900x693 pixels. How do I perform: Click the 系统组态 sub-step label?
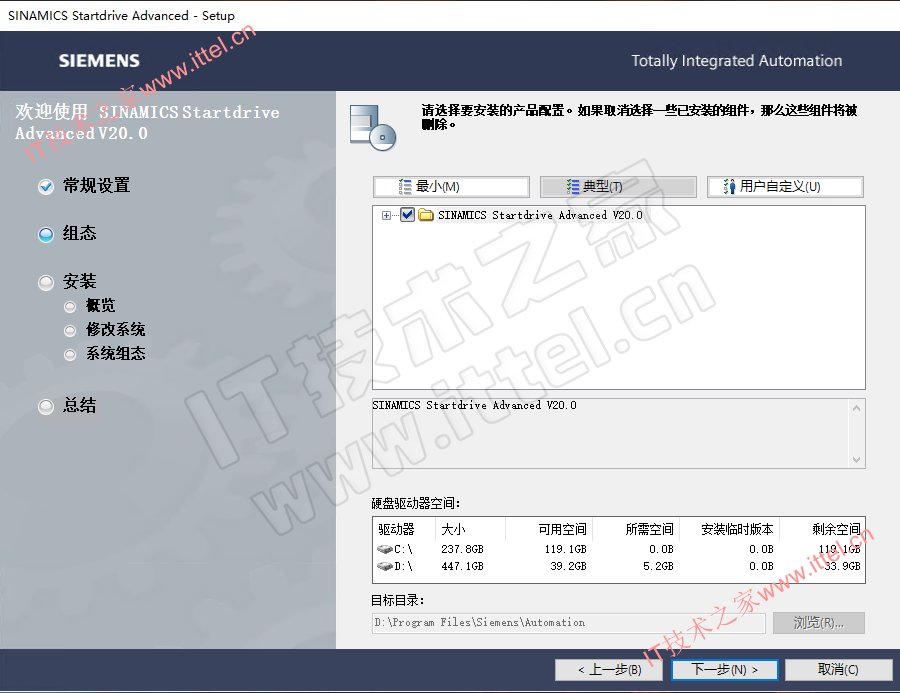(116, 354)
